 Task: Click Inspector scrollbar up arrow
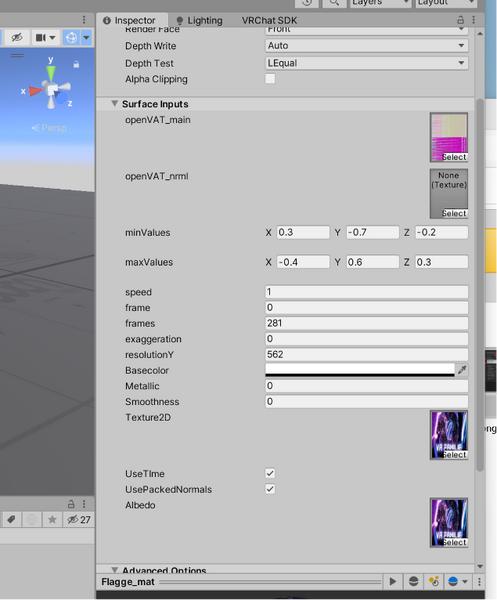pyautogui.click(x=480, y=34)
